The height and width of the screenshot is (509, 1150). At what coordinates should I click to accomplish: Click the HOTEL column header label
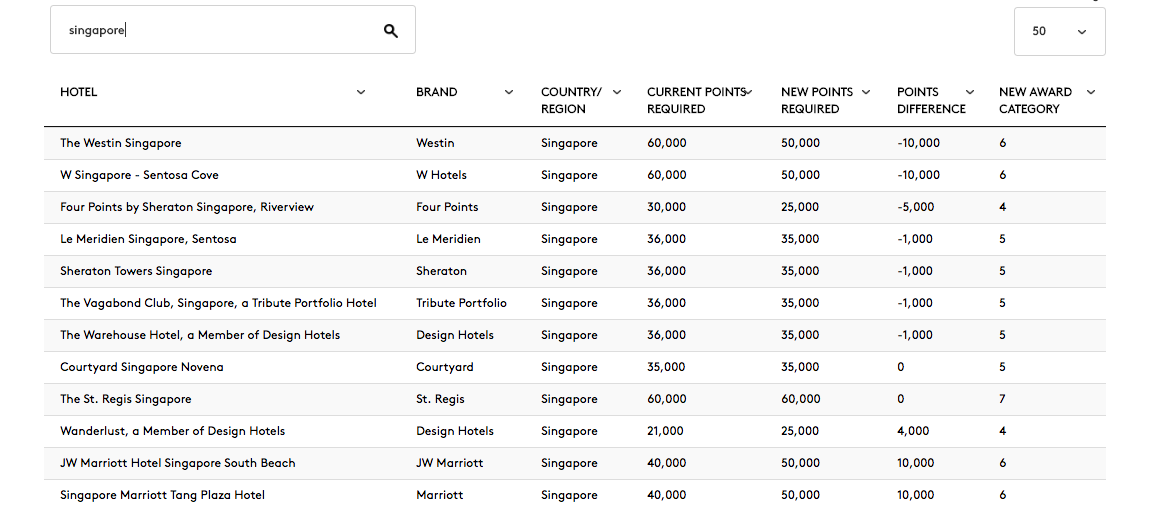pos(78,92)
